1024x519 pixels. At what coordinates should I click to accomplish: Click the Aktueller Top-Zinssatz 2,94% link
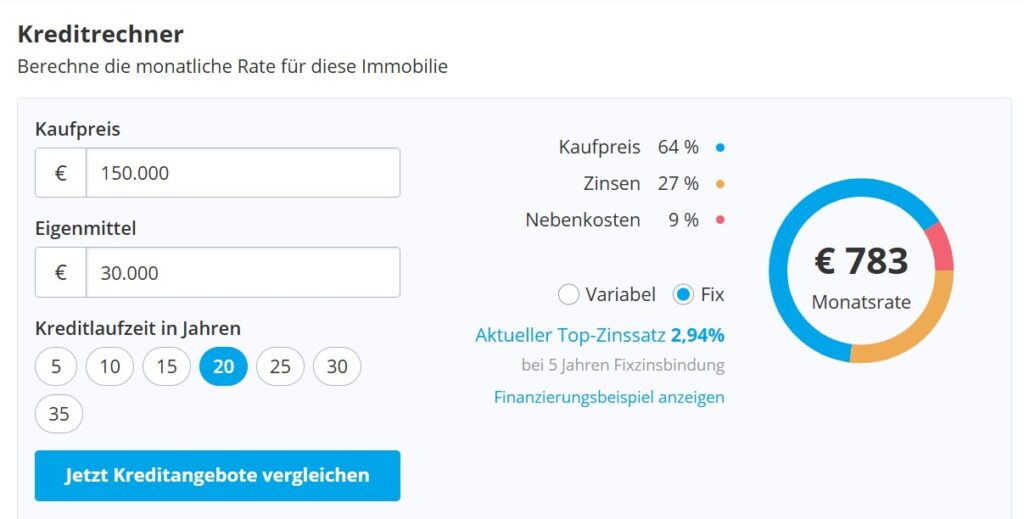[600, 335]
